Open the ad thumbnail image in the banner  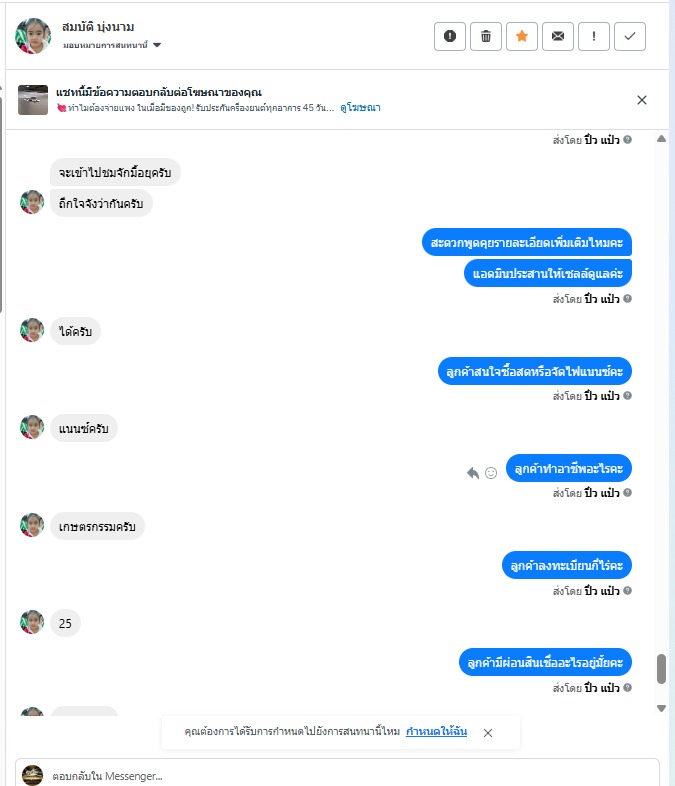coord(33,100)
